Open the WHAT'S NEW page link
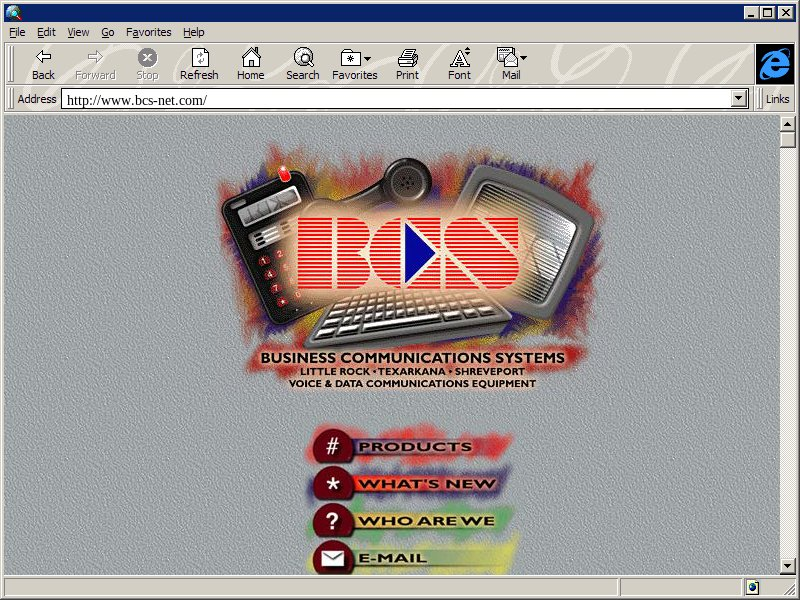Viewport: 800px width, 600px height. [424, 484]
